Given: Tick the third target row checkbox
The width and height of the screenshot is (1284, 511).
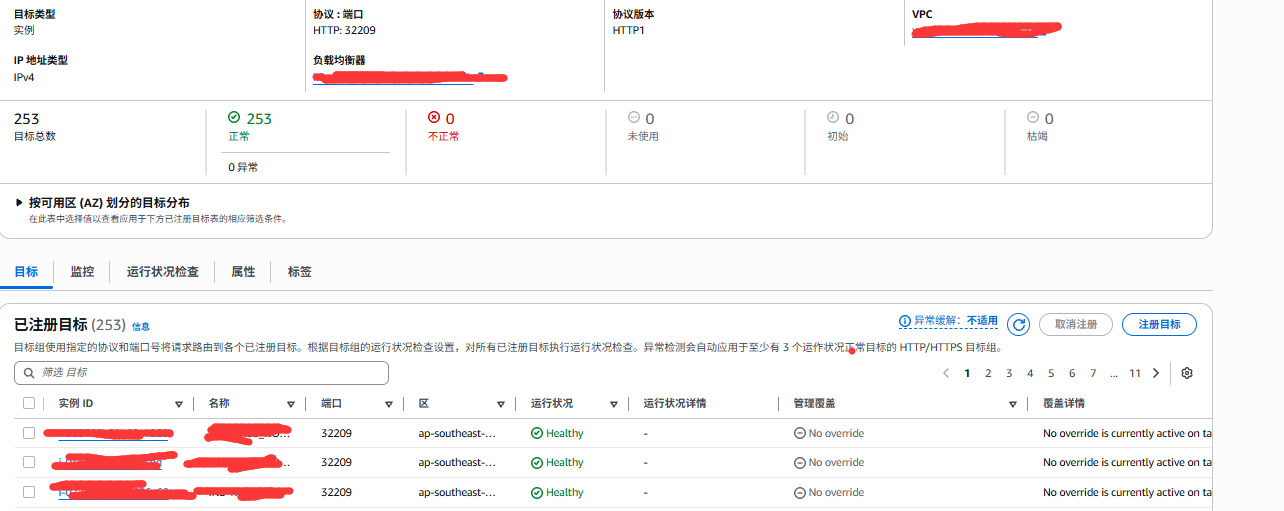Looking at the screenshot, I should [29, 492].
